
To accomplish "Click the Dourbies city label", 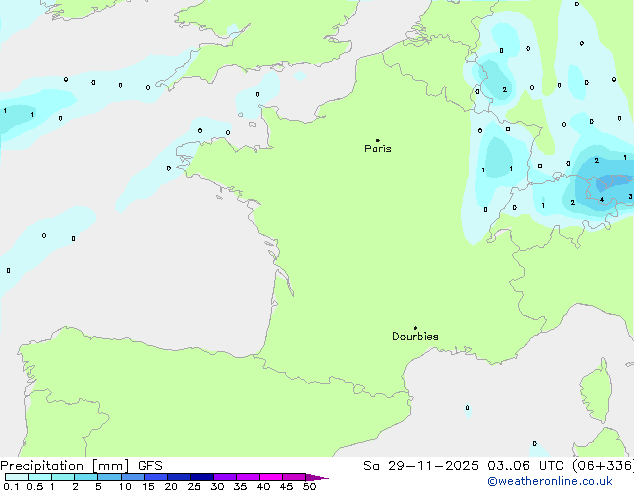I will 415,336.
